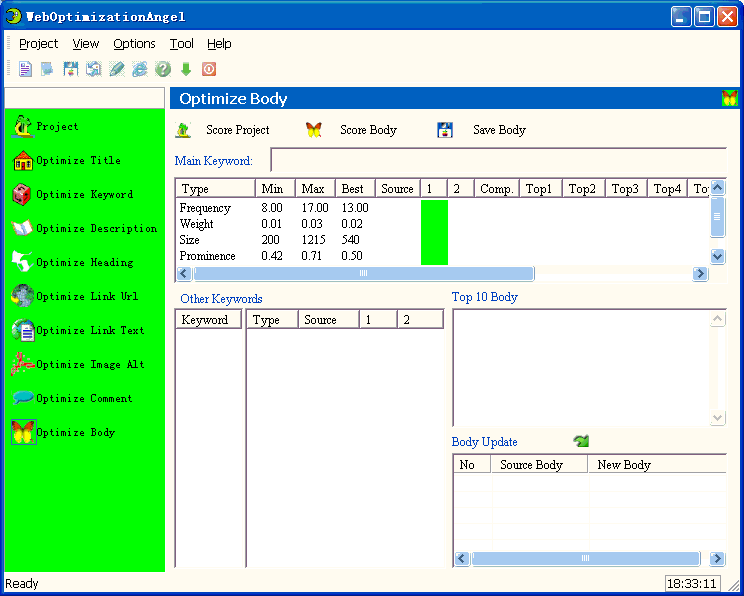
Task: Open the Options menu
Action: click(x=134, y=44)
